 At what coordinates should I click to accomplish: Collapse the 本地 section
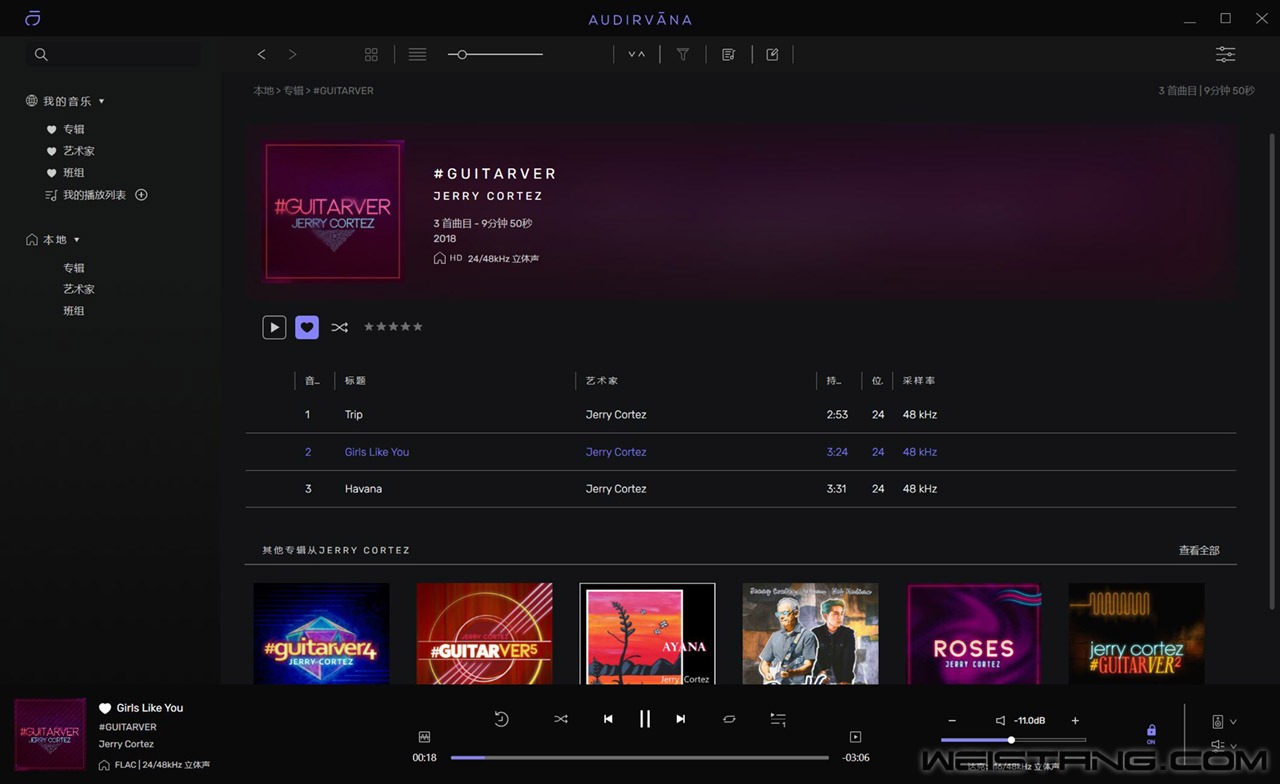[x=76, y=240]
